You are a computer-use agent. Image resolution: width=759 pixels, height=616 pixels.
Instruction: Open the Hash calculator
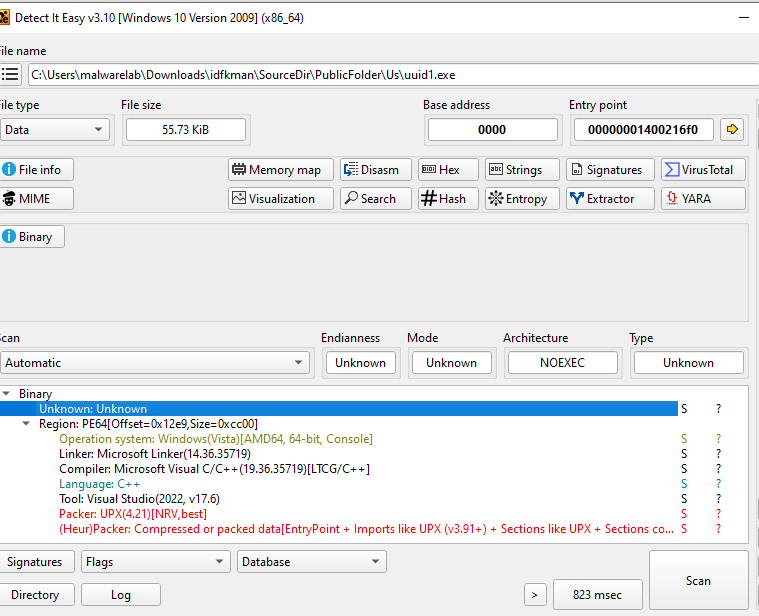pyautogui.click(x=448, y=199)
